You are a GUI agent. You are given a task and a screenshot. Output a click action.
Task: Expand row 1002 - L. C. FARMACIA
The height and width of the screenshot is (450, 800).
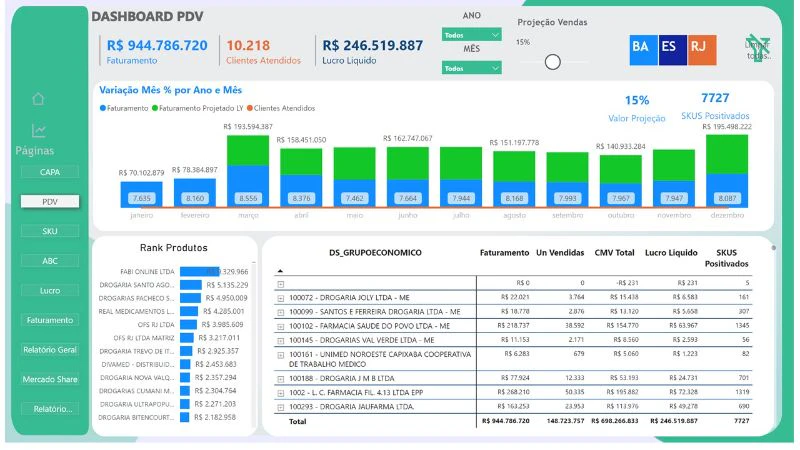[x=281, y=393]
